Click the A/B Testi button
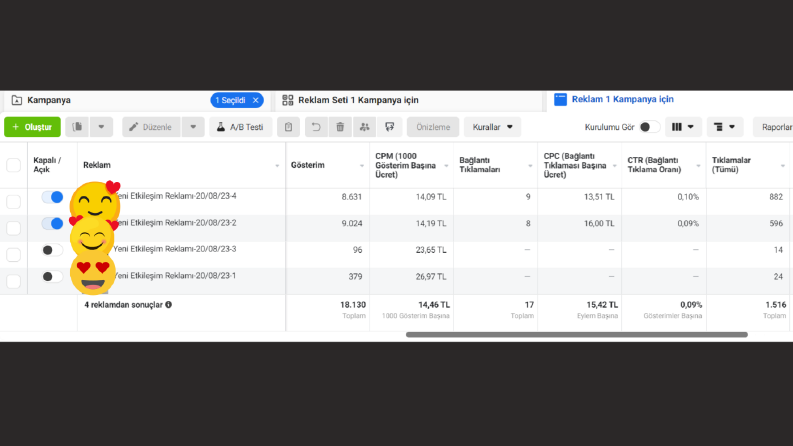 tap(240, 127)
